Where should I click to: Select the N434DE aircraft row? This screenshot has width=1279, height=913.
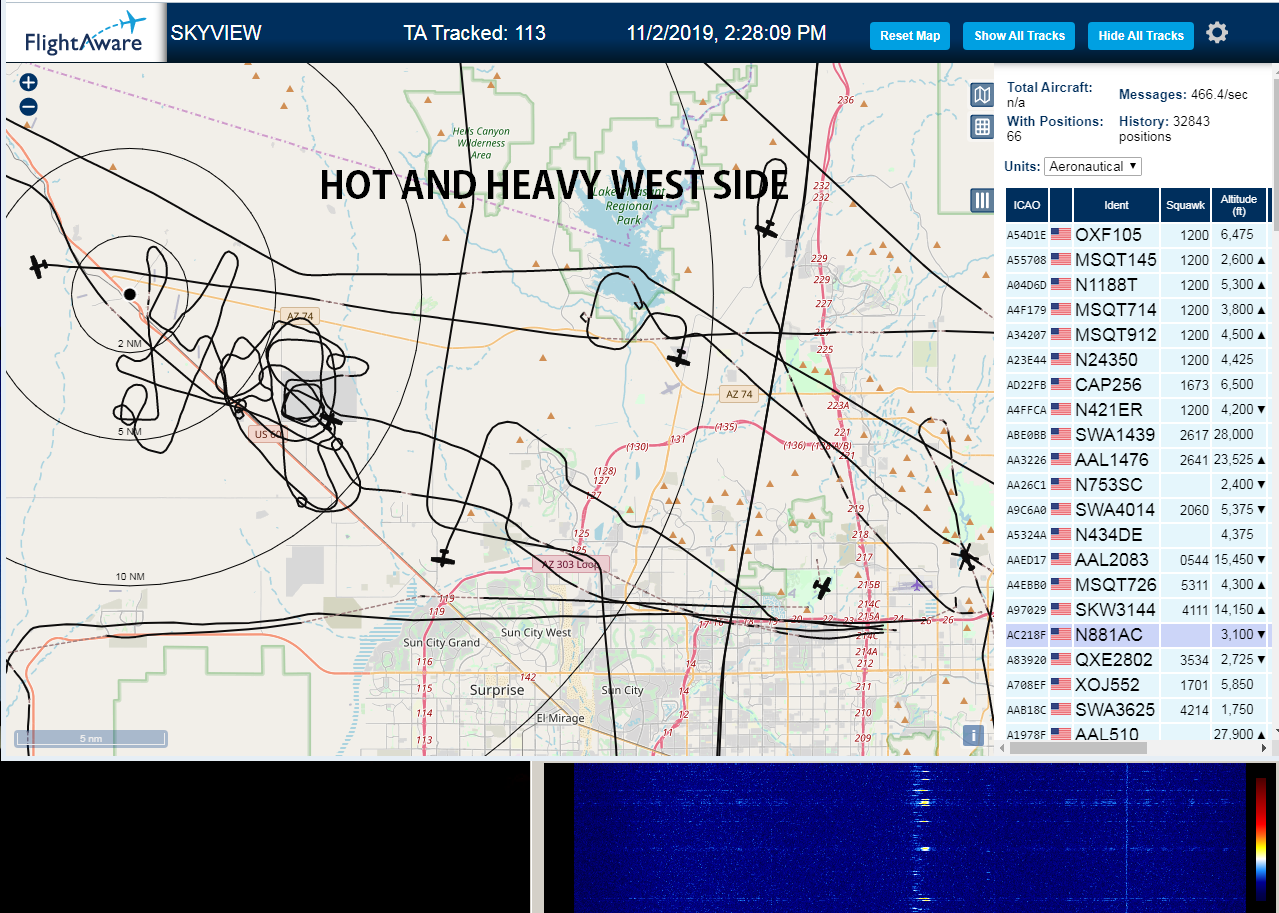pos(1137,535)
